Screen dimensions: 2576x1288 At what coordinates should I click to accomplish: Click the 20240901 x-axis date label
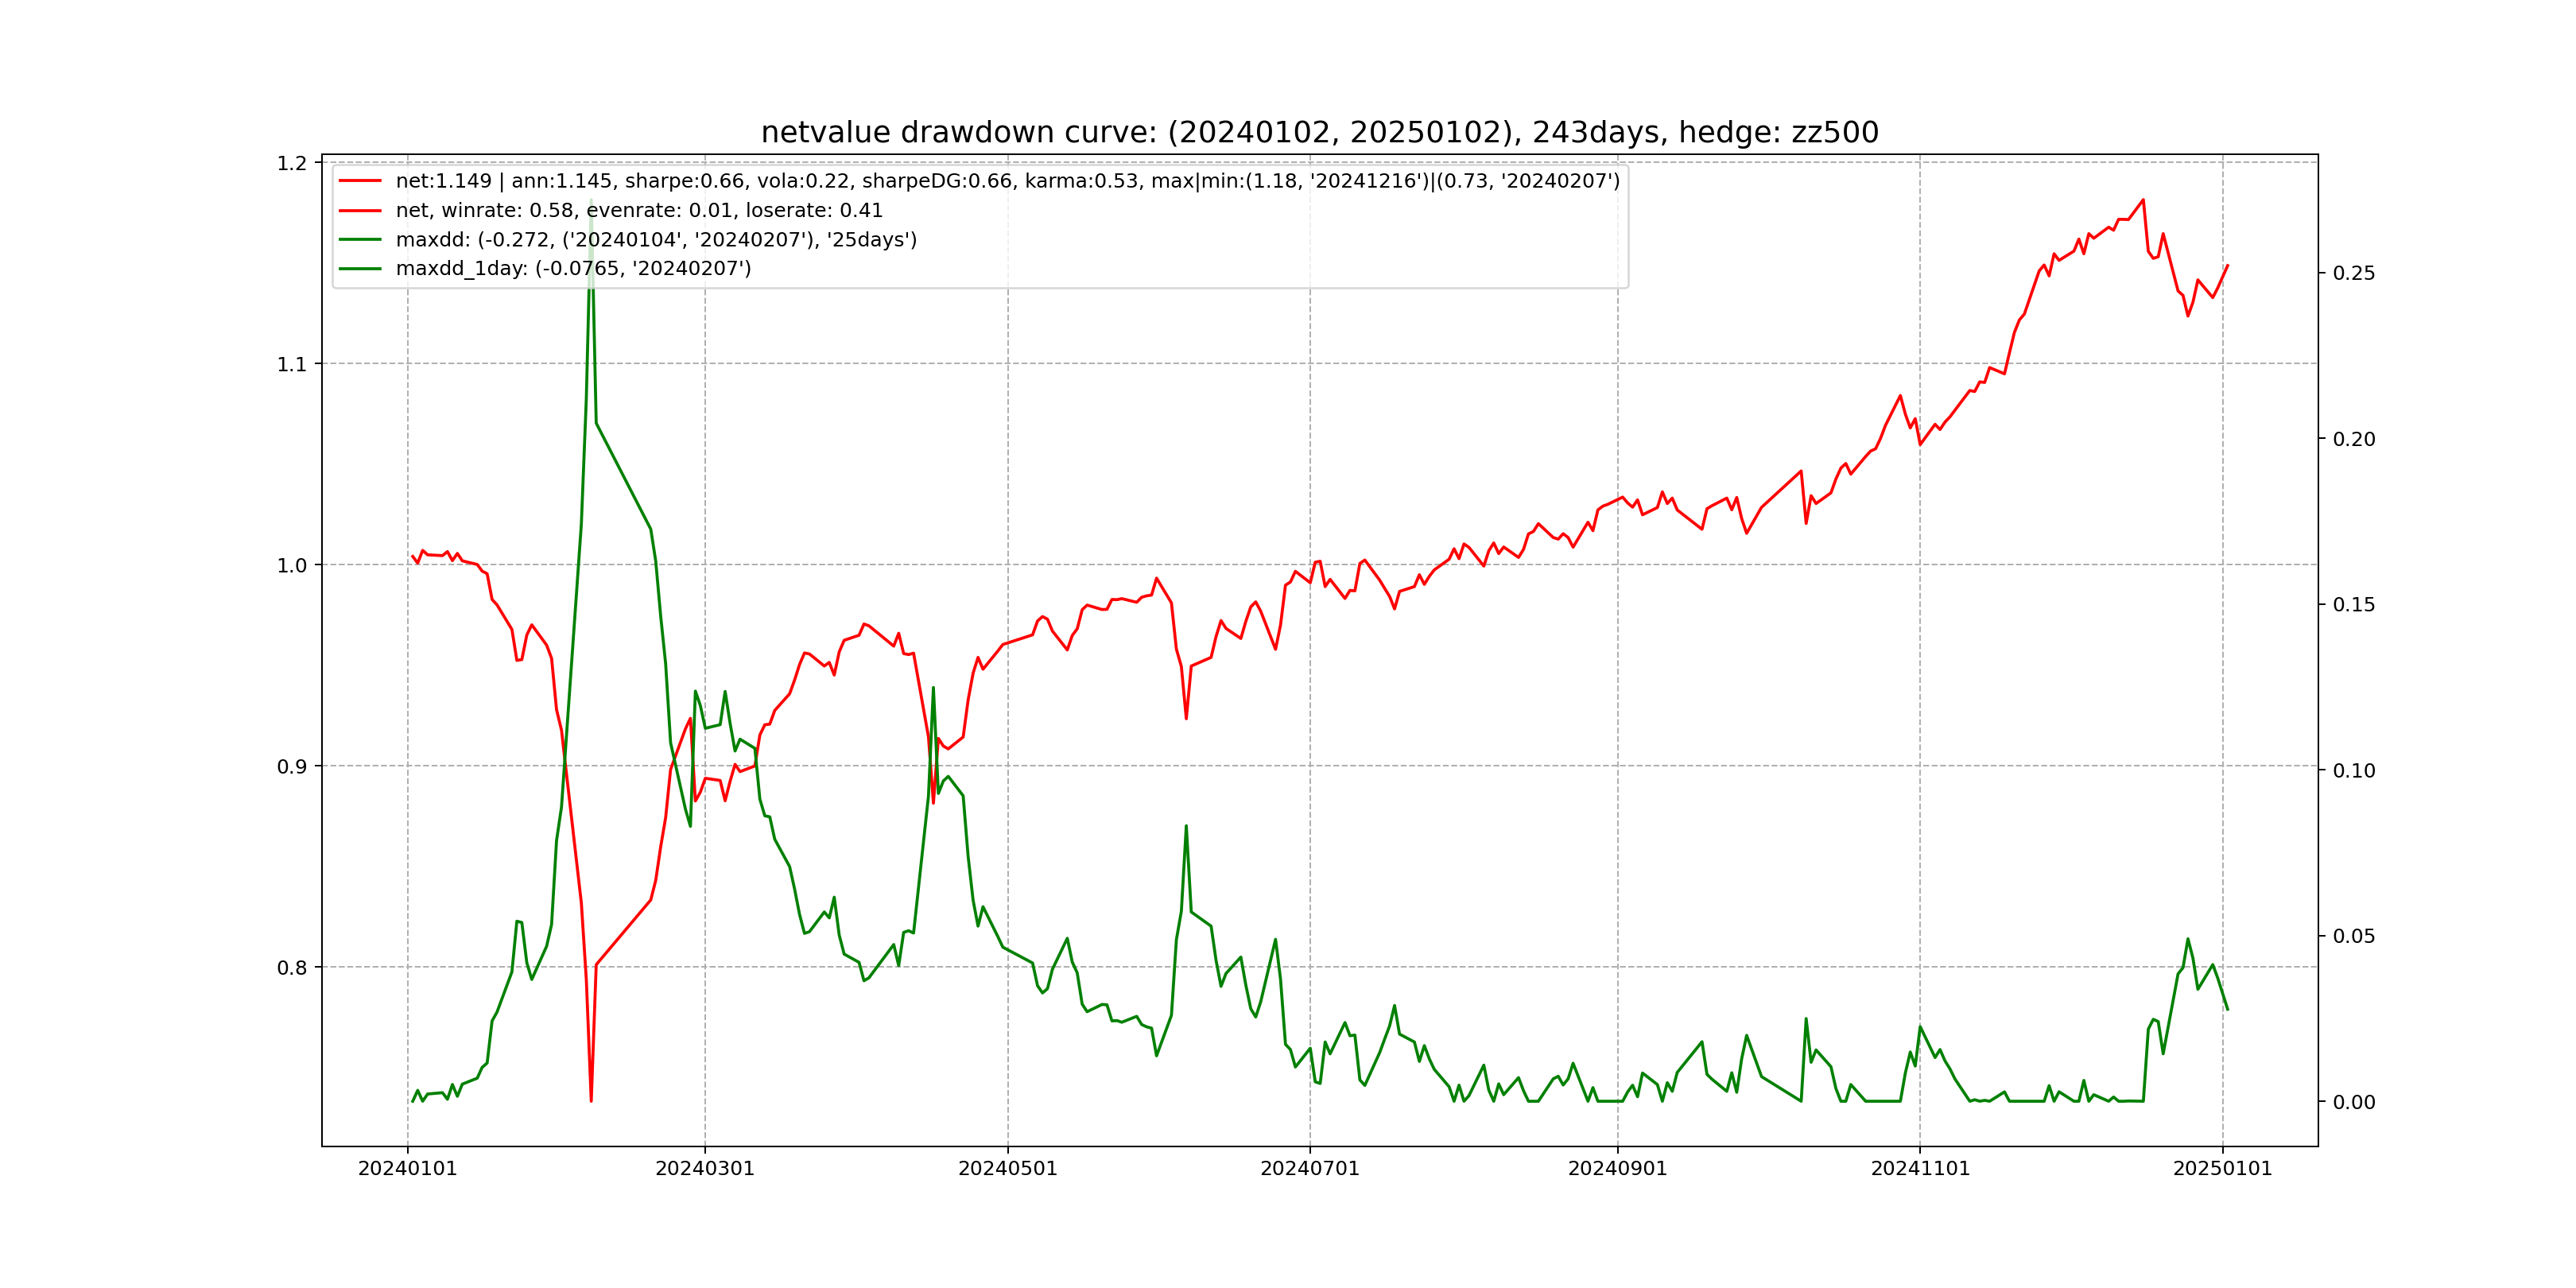pyautogui.click(x=1617, y=1169)
